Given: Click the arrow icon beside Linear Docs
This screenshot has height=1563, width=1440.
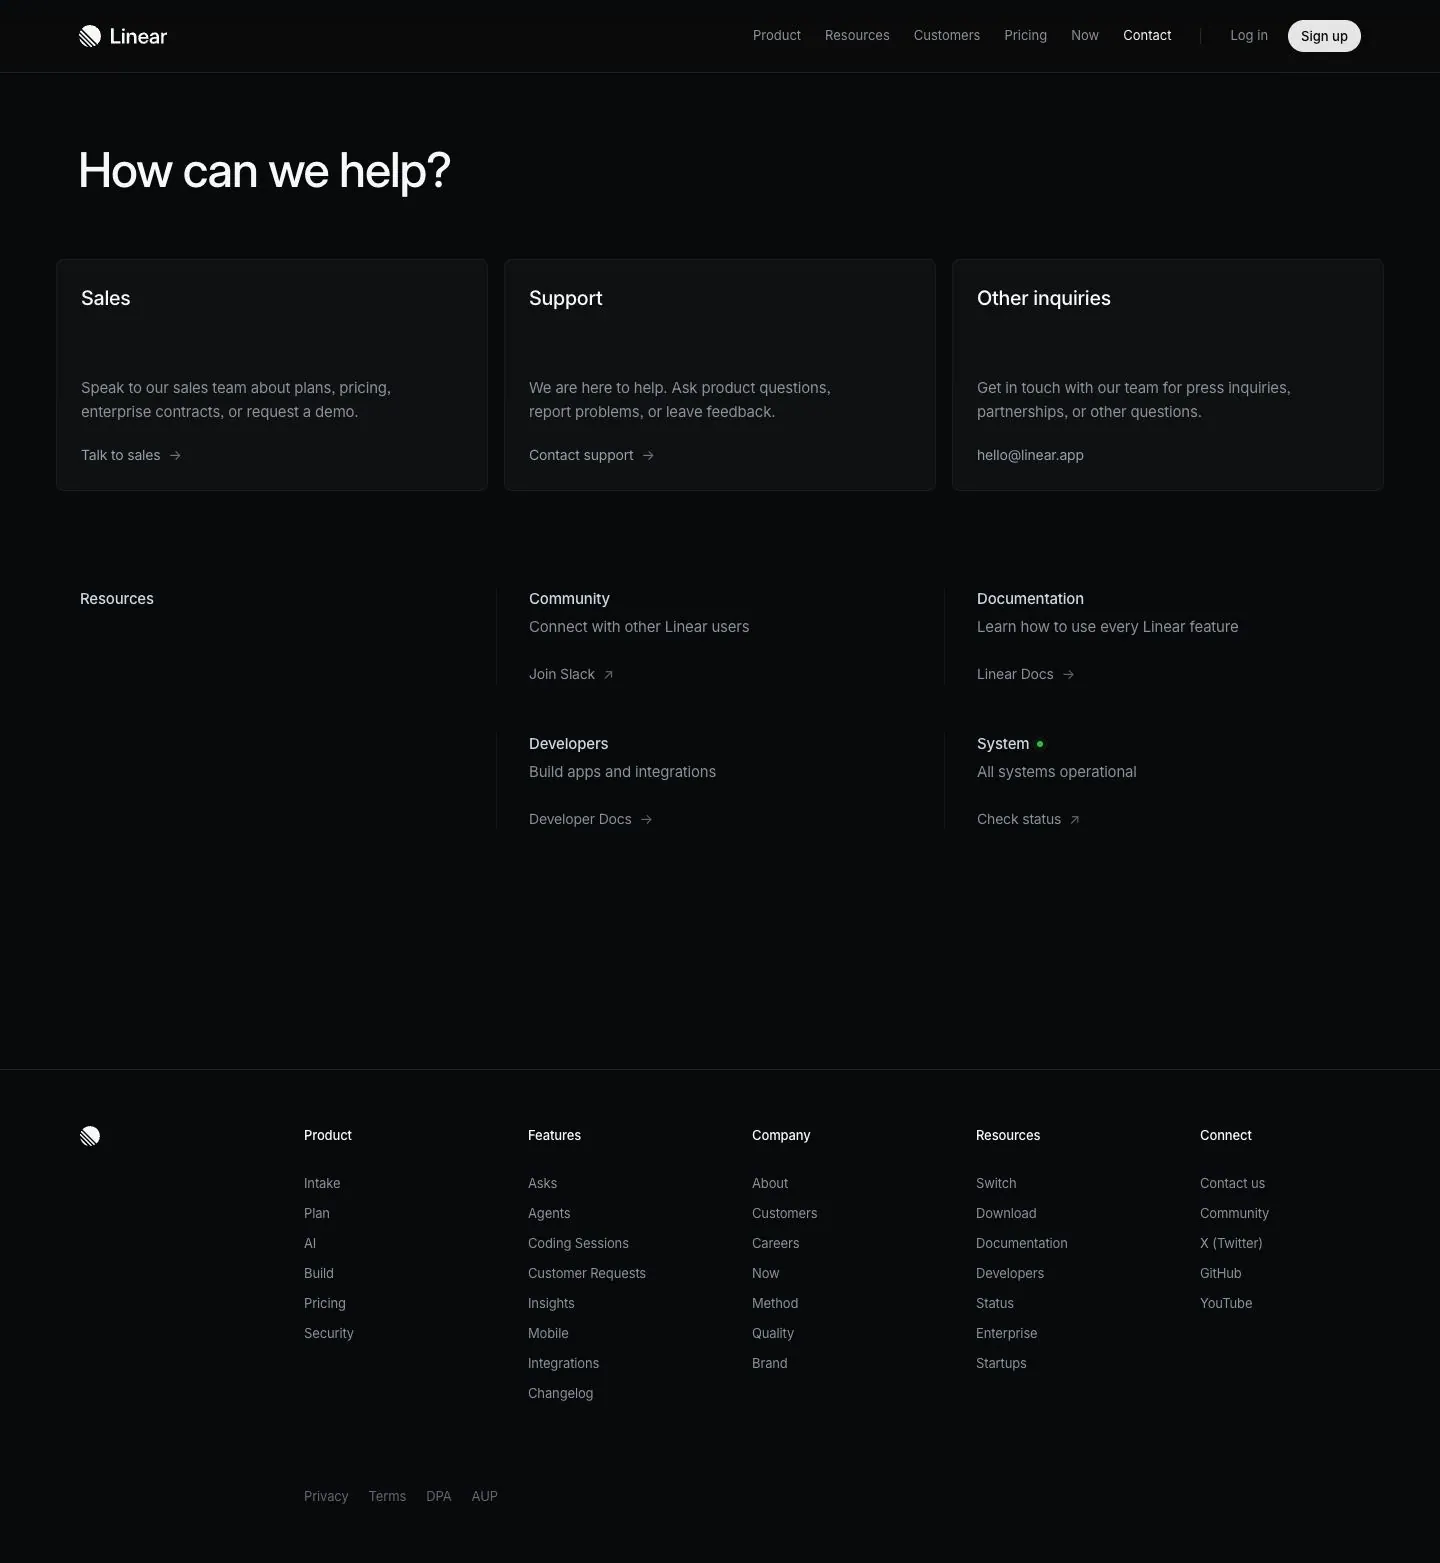Looking at the screenshot, I should (1068, 674).
